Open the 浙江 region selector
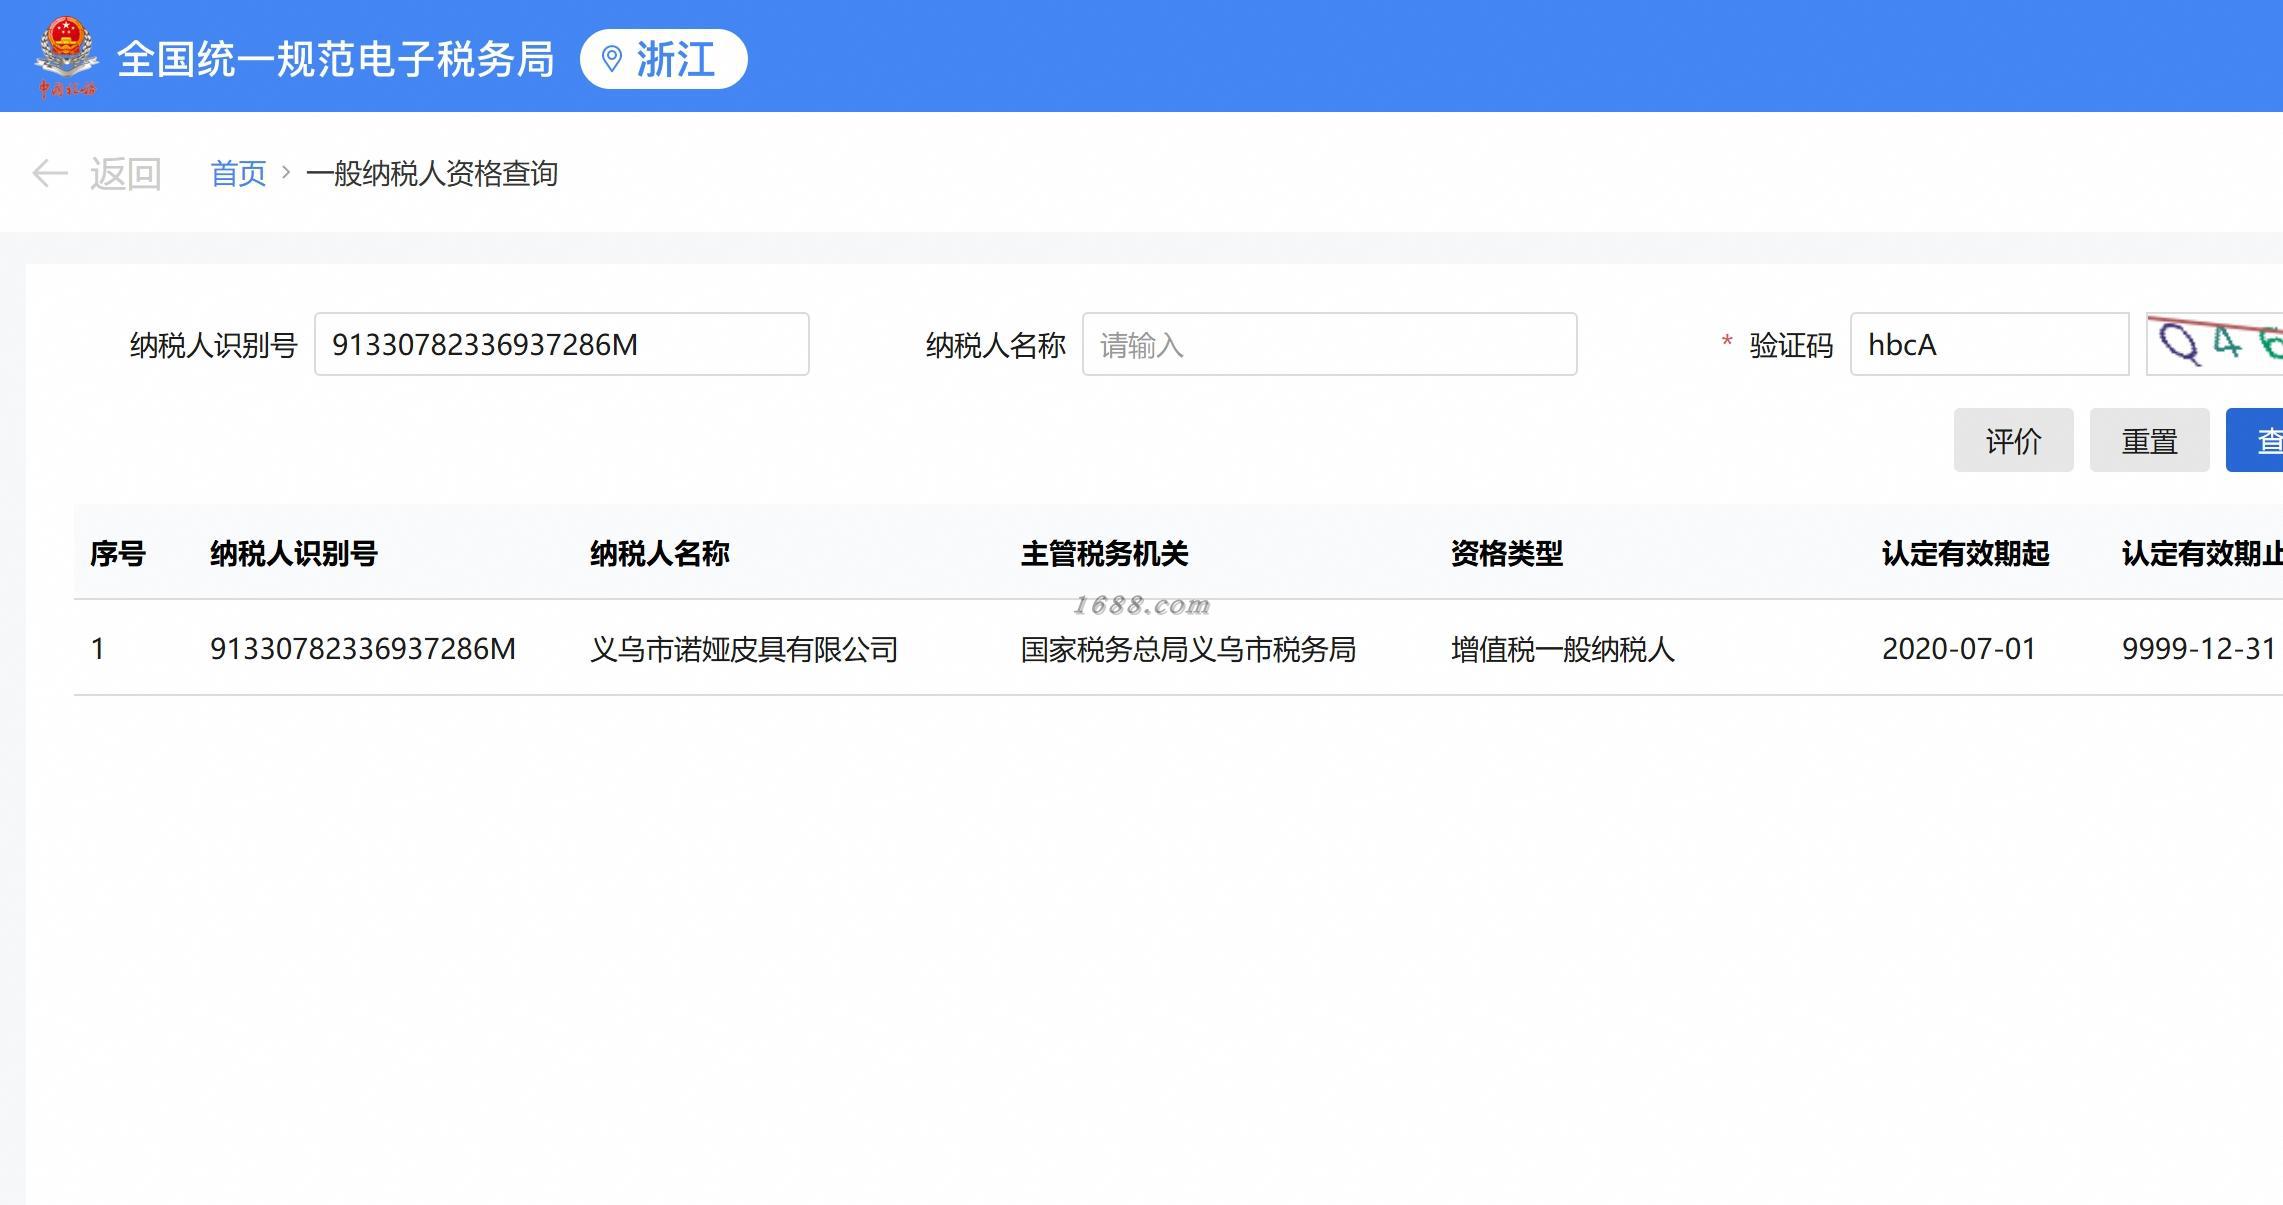 tap(664, 59)
